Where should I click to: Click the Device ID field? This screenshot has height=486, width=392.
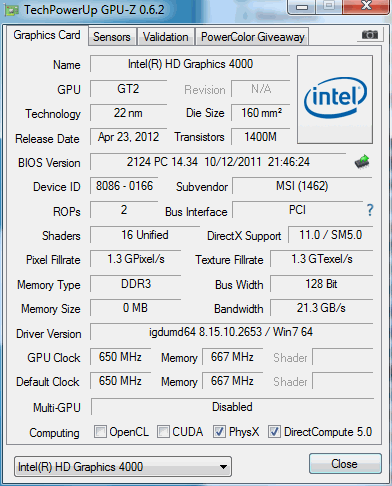(124, 186)
